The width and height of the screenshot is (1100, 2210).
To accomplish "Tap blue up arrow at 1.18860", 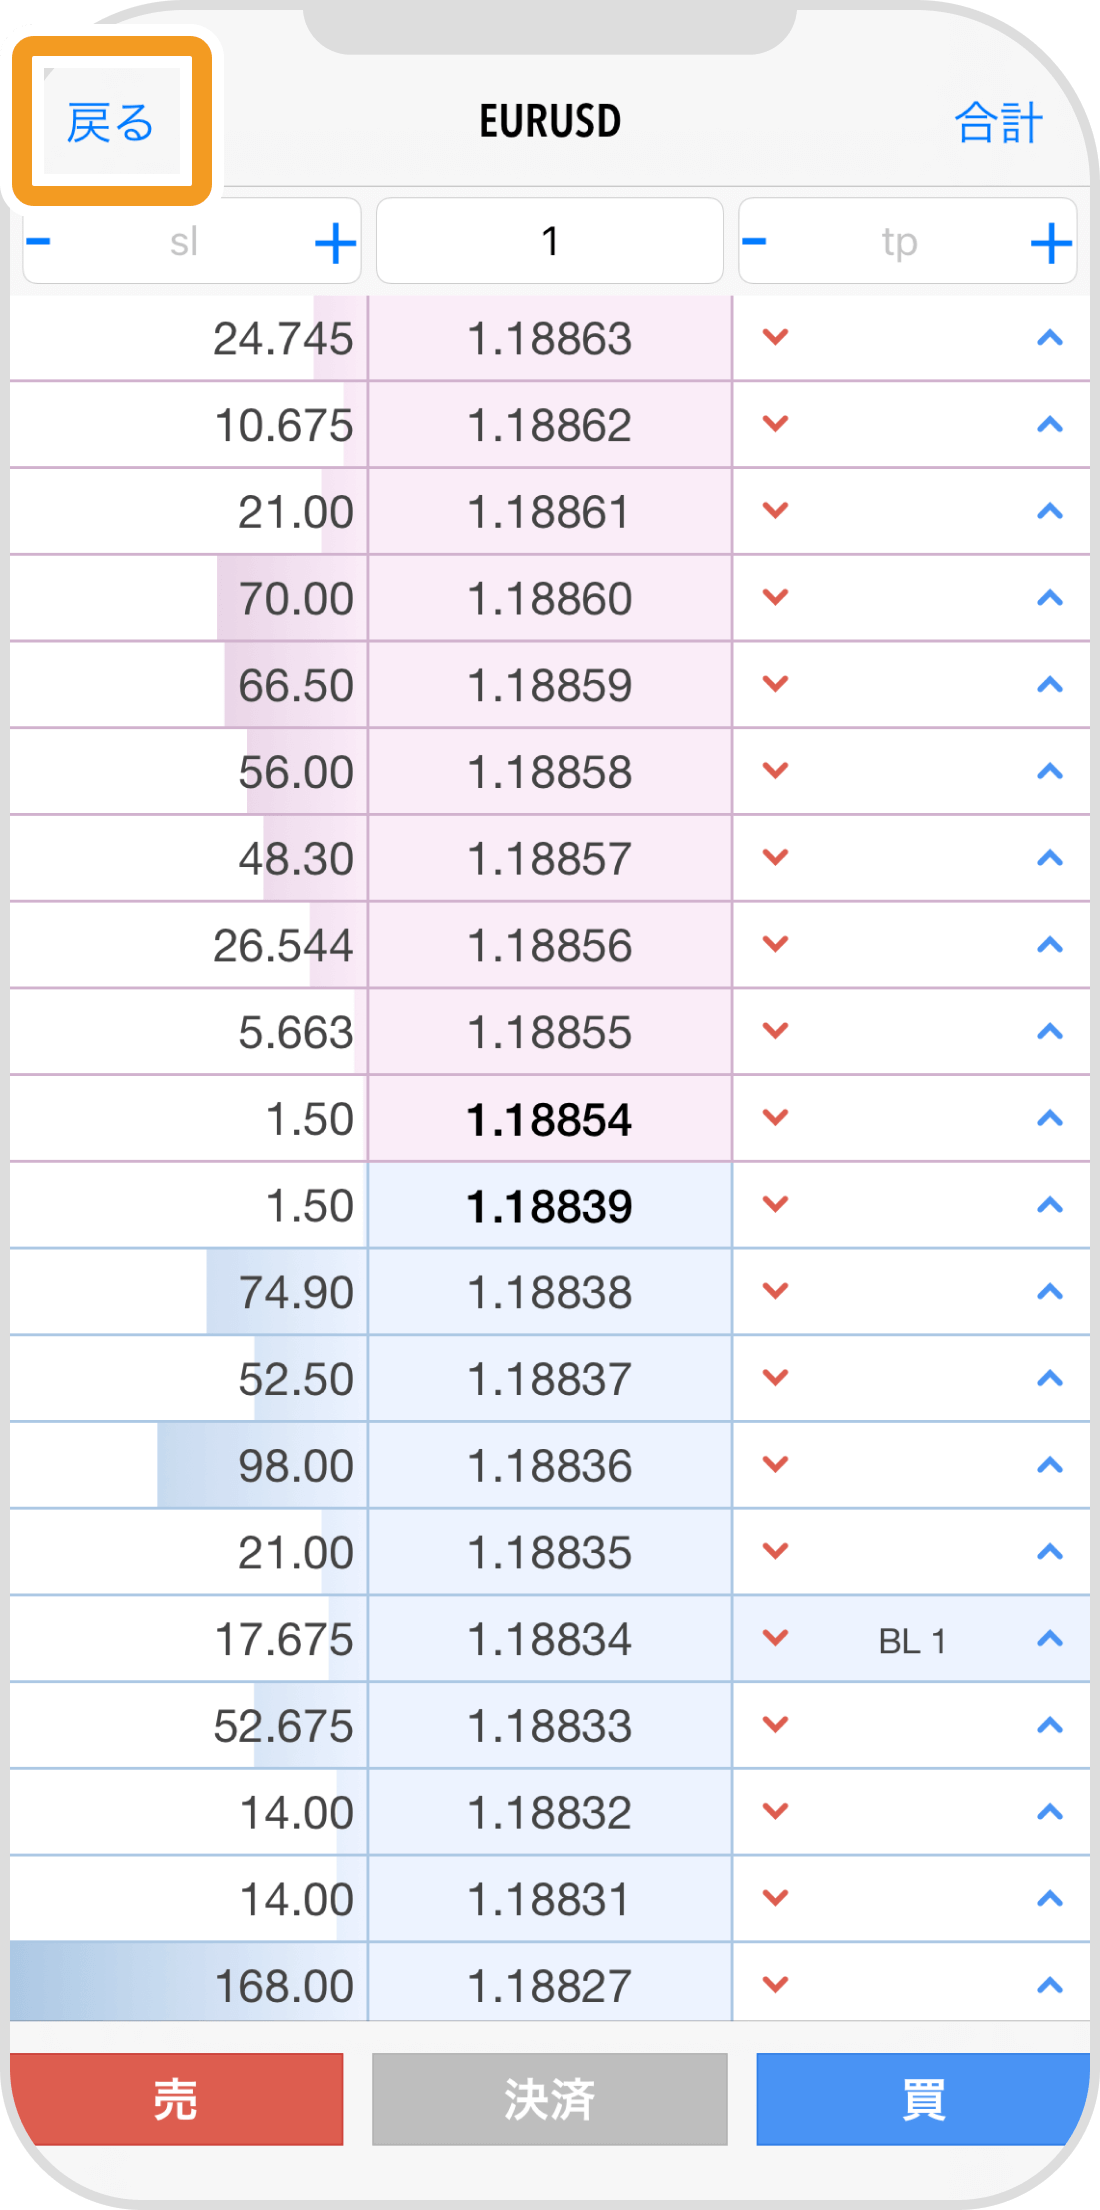I will click(1049, 598).
